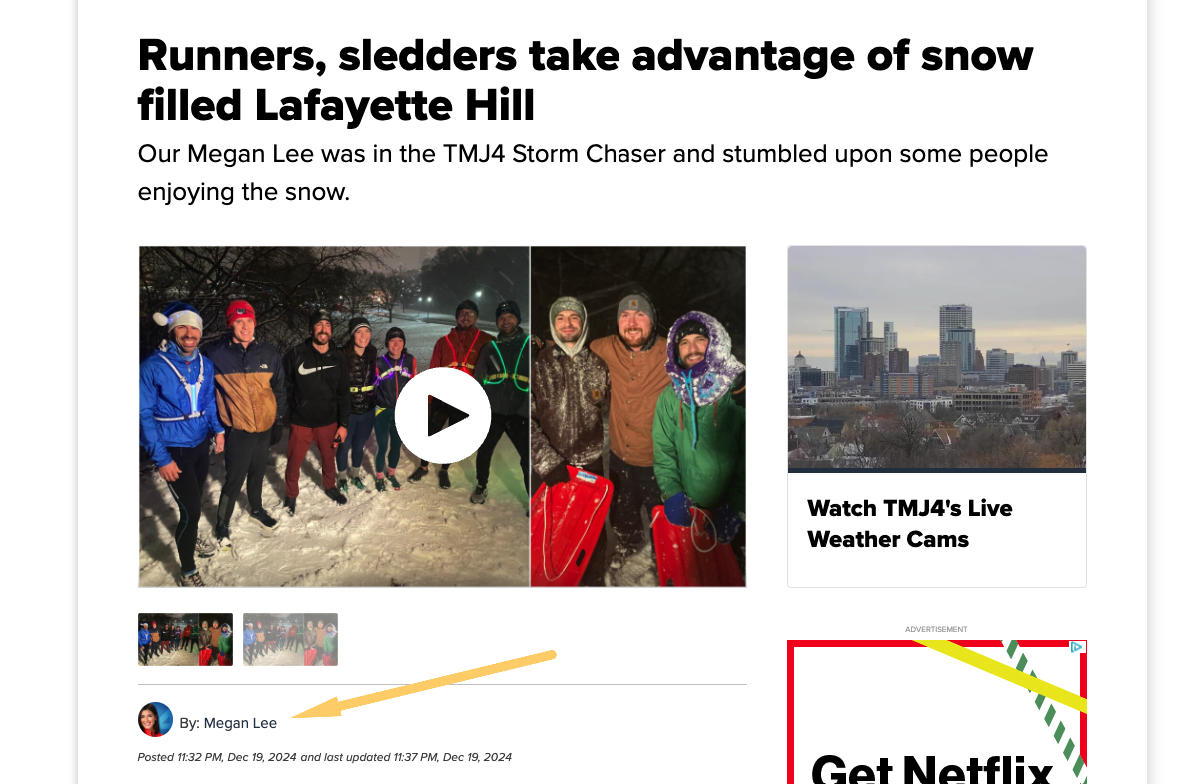Open Watch TMJ4's Live Weather Cams link
1179x784 pixels.
click(909, 524)
